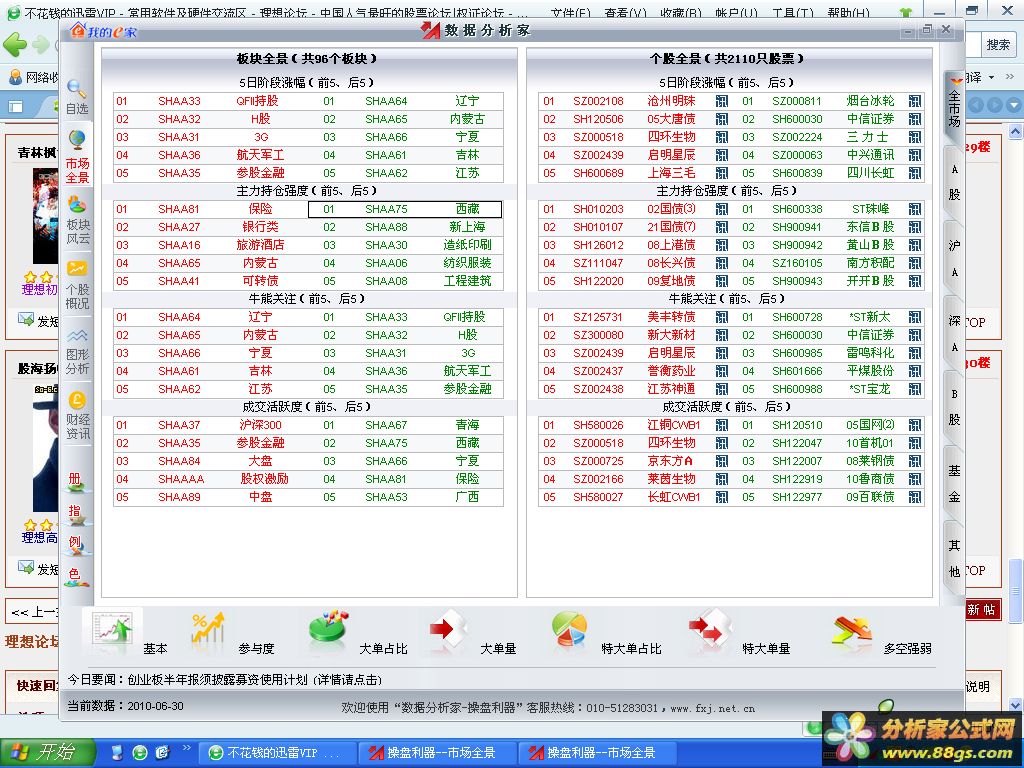Open chart icon next to 02国债(3)
Image resolution: width=1024 pixels, height=768 pixels.
pos(722,209)
